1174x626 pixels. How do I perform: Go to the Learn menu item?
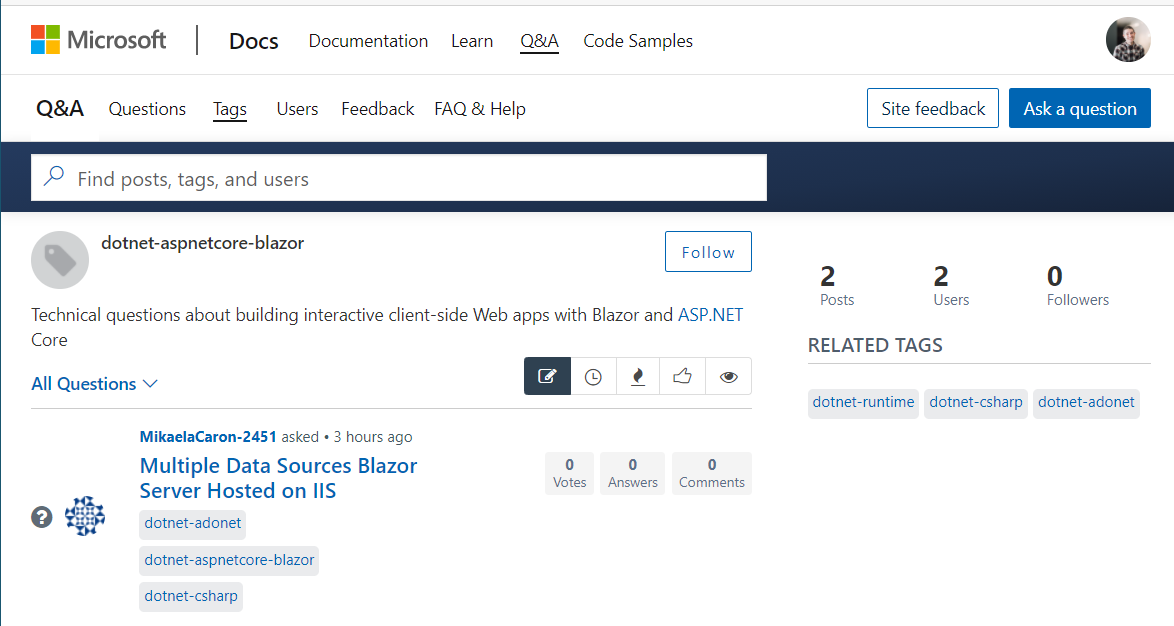(x=472, y=40)
